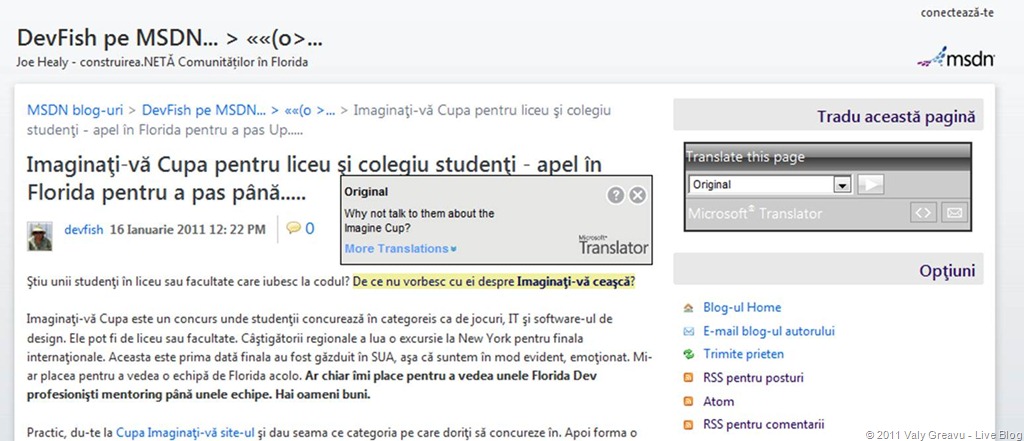Screen dimensions: 1024x441
Task: Open Blog-ul Home link
Action: [742, 307]
